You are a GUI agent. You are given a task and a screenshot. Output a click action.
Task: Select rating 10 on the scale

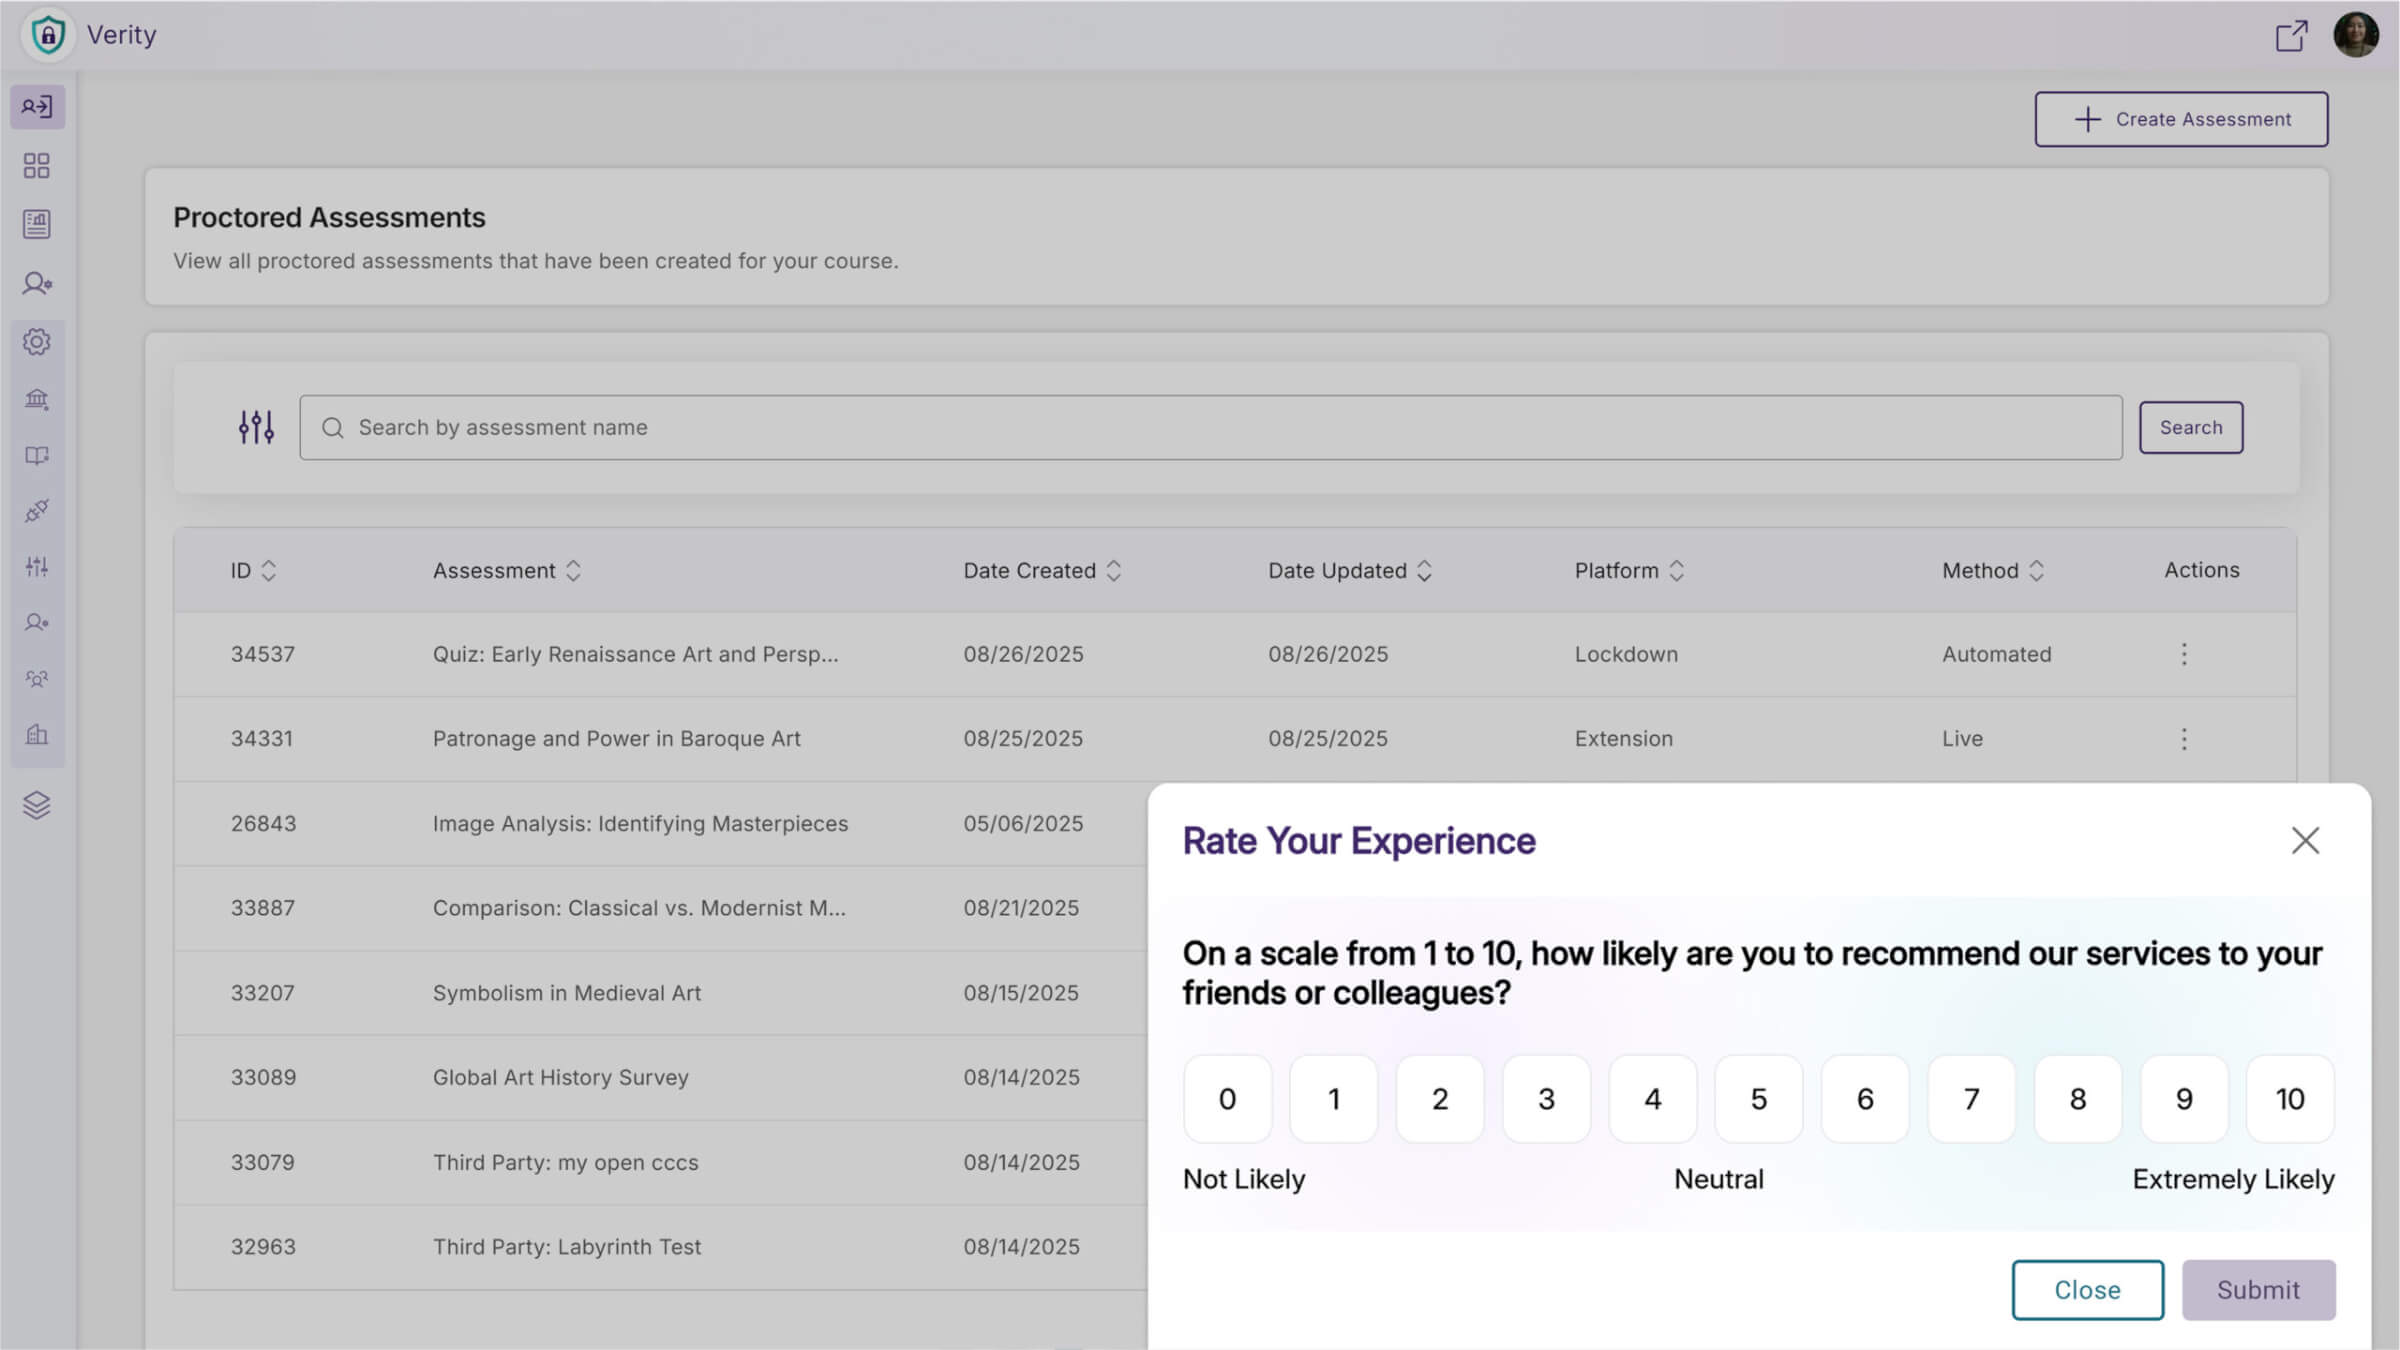click(2290, 1099)
